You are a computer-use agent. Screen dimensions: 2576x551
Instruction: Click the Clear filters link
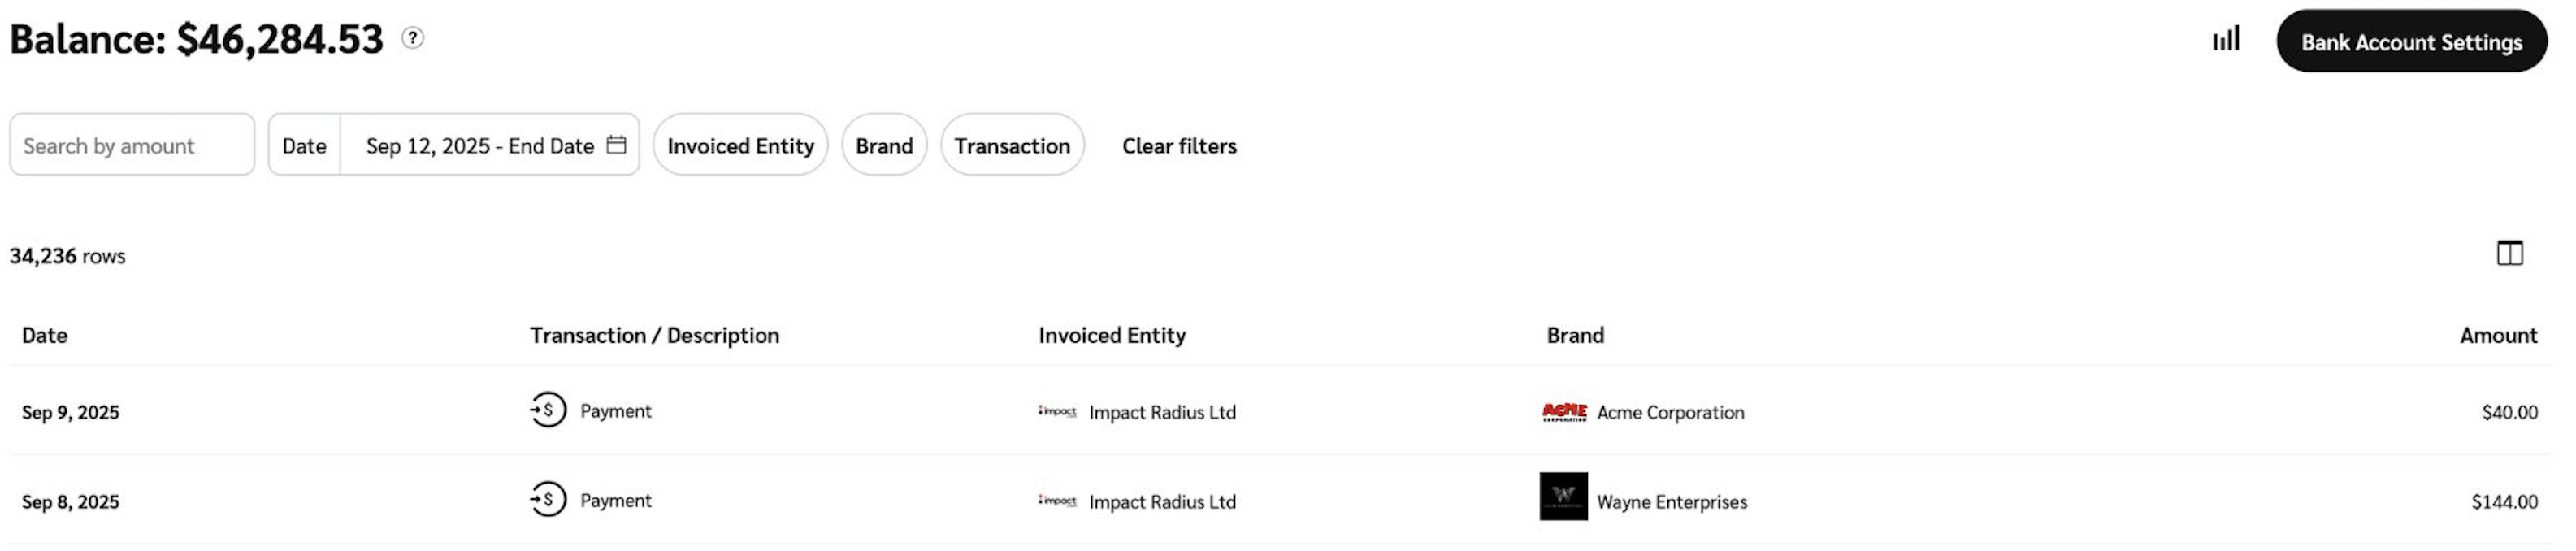(1179, 146)
